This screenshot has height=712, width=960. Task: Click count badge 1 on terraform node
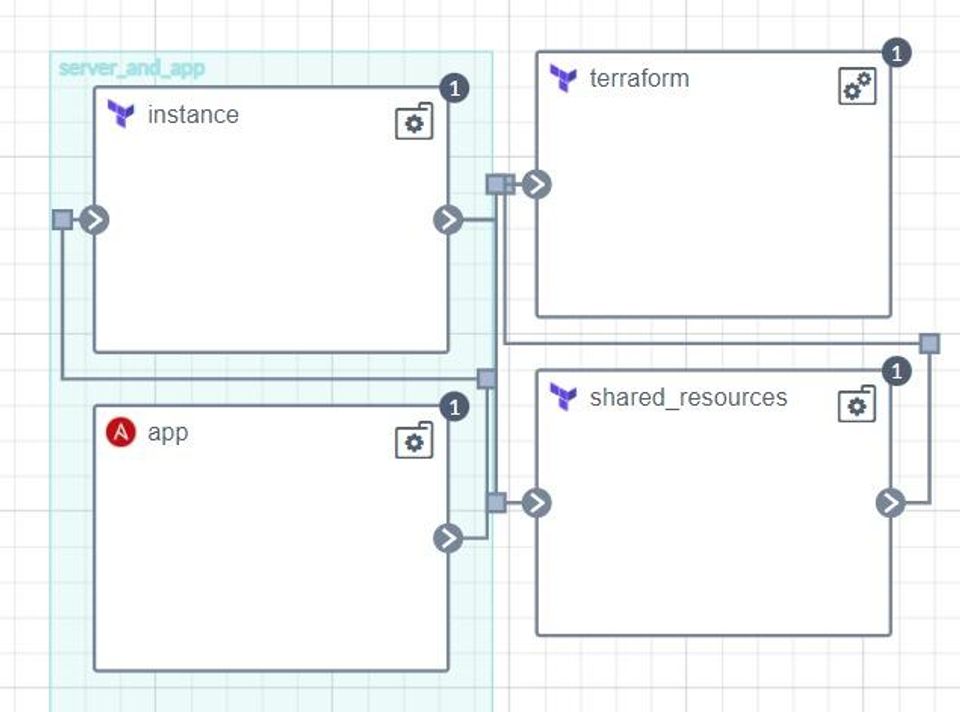[x=897, y=53]
